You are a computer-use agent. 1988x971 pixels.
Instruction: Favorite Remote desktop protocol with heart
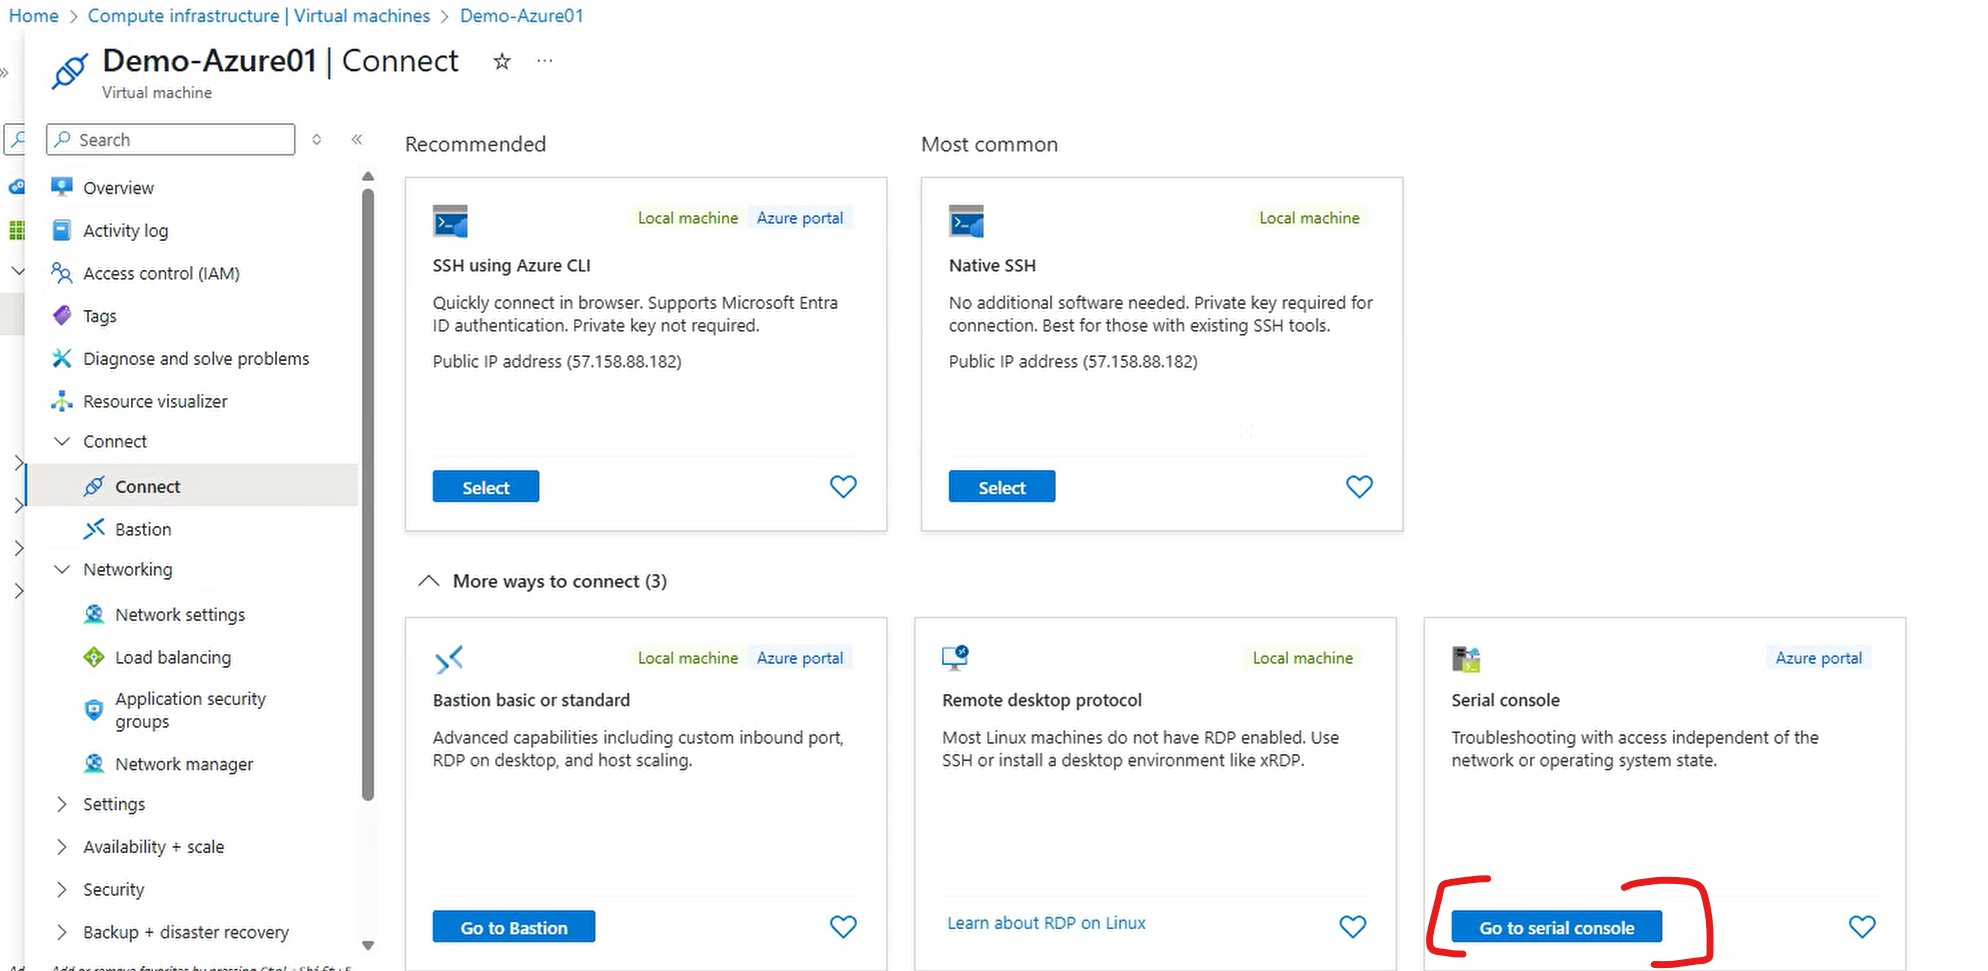click(1352, 926)
